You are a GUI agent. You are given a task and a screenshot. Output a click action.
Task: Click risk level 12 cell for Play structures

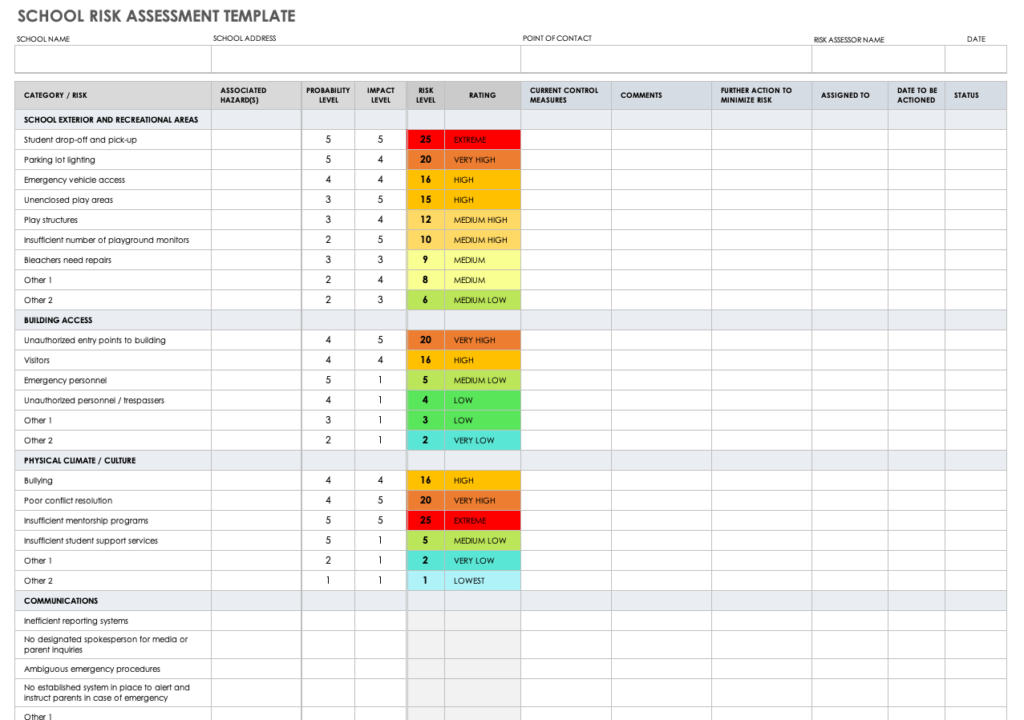click(425, 220)
